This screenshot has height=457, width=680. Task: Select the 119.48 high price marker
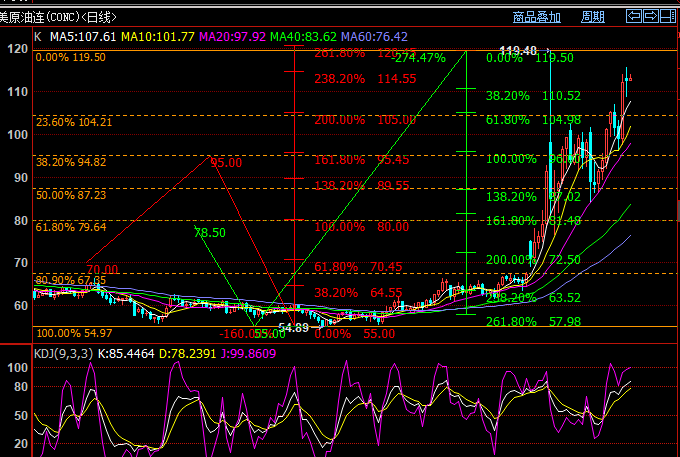tap(518, 50)
